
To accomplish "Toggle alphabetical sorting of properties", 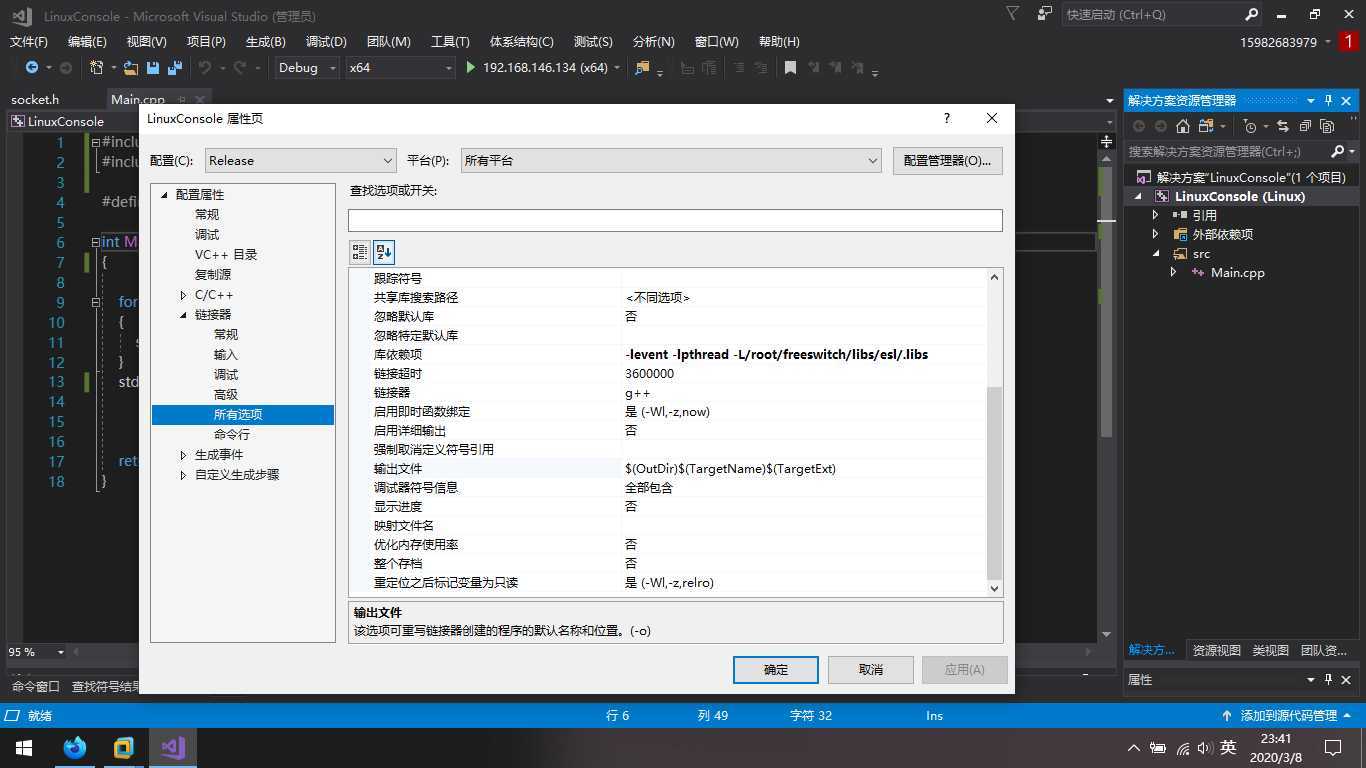I will (384, 252).
